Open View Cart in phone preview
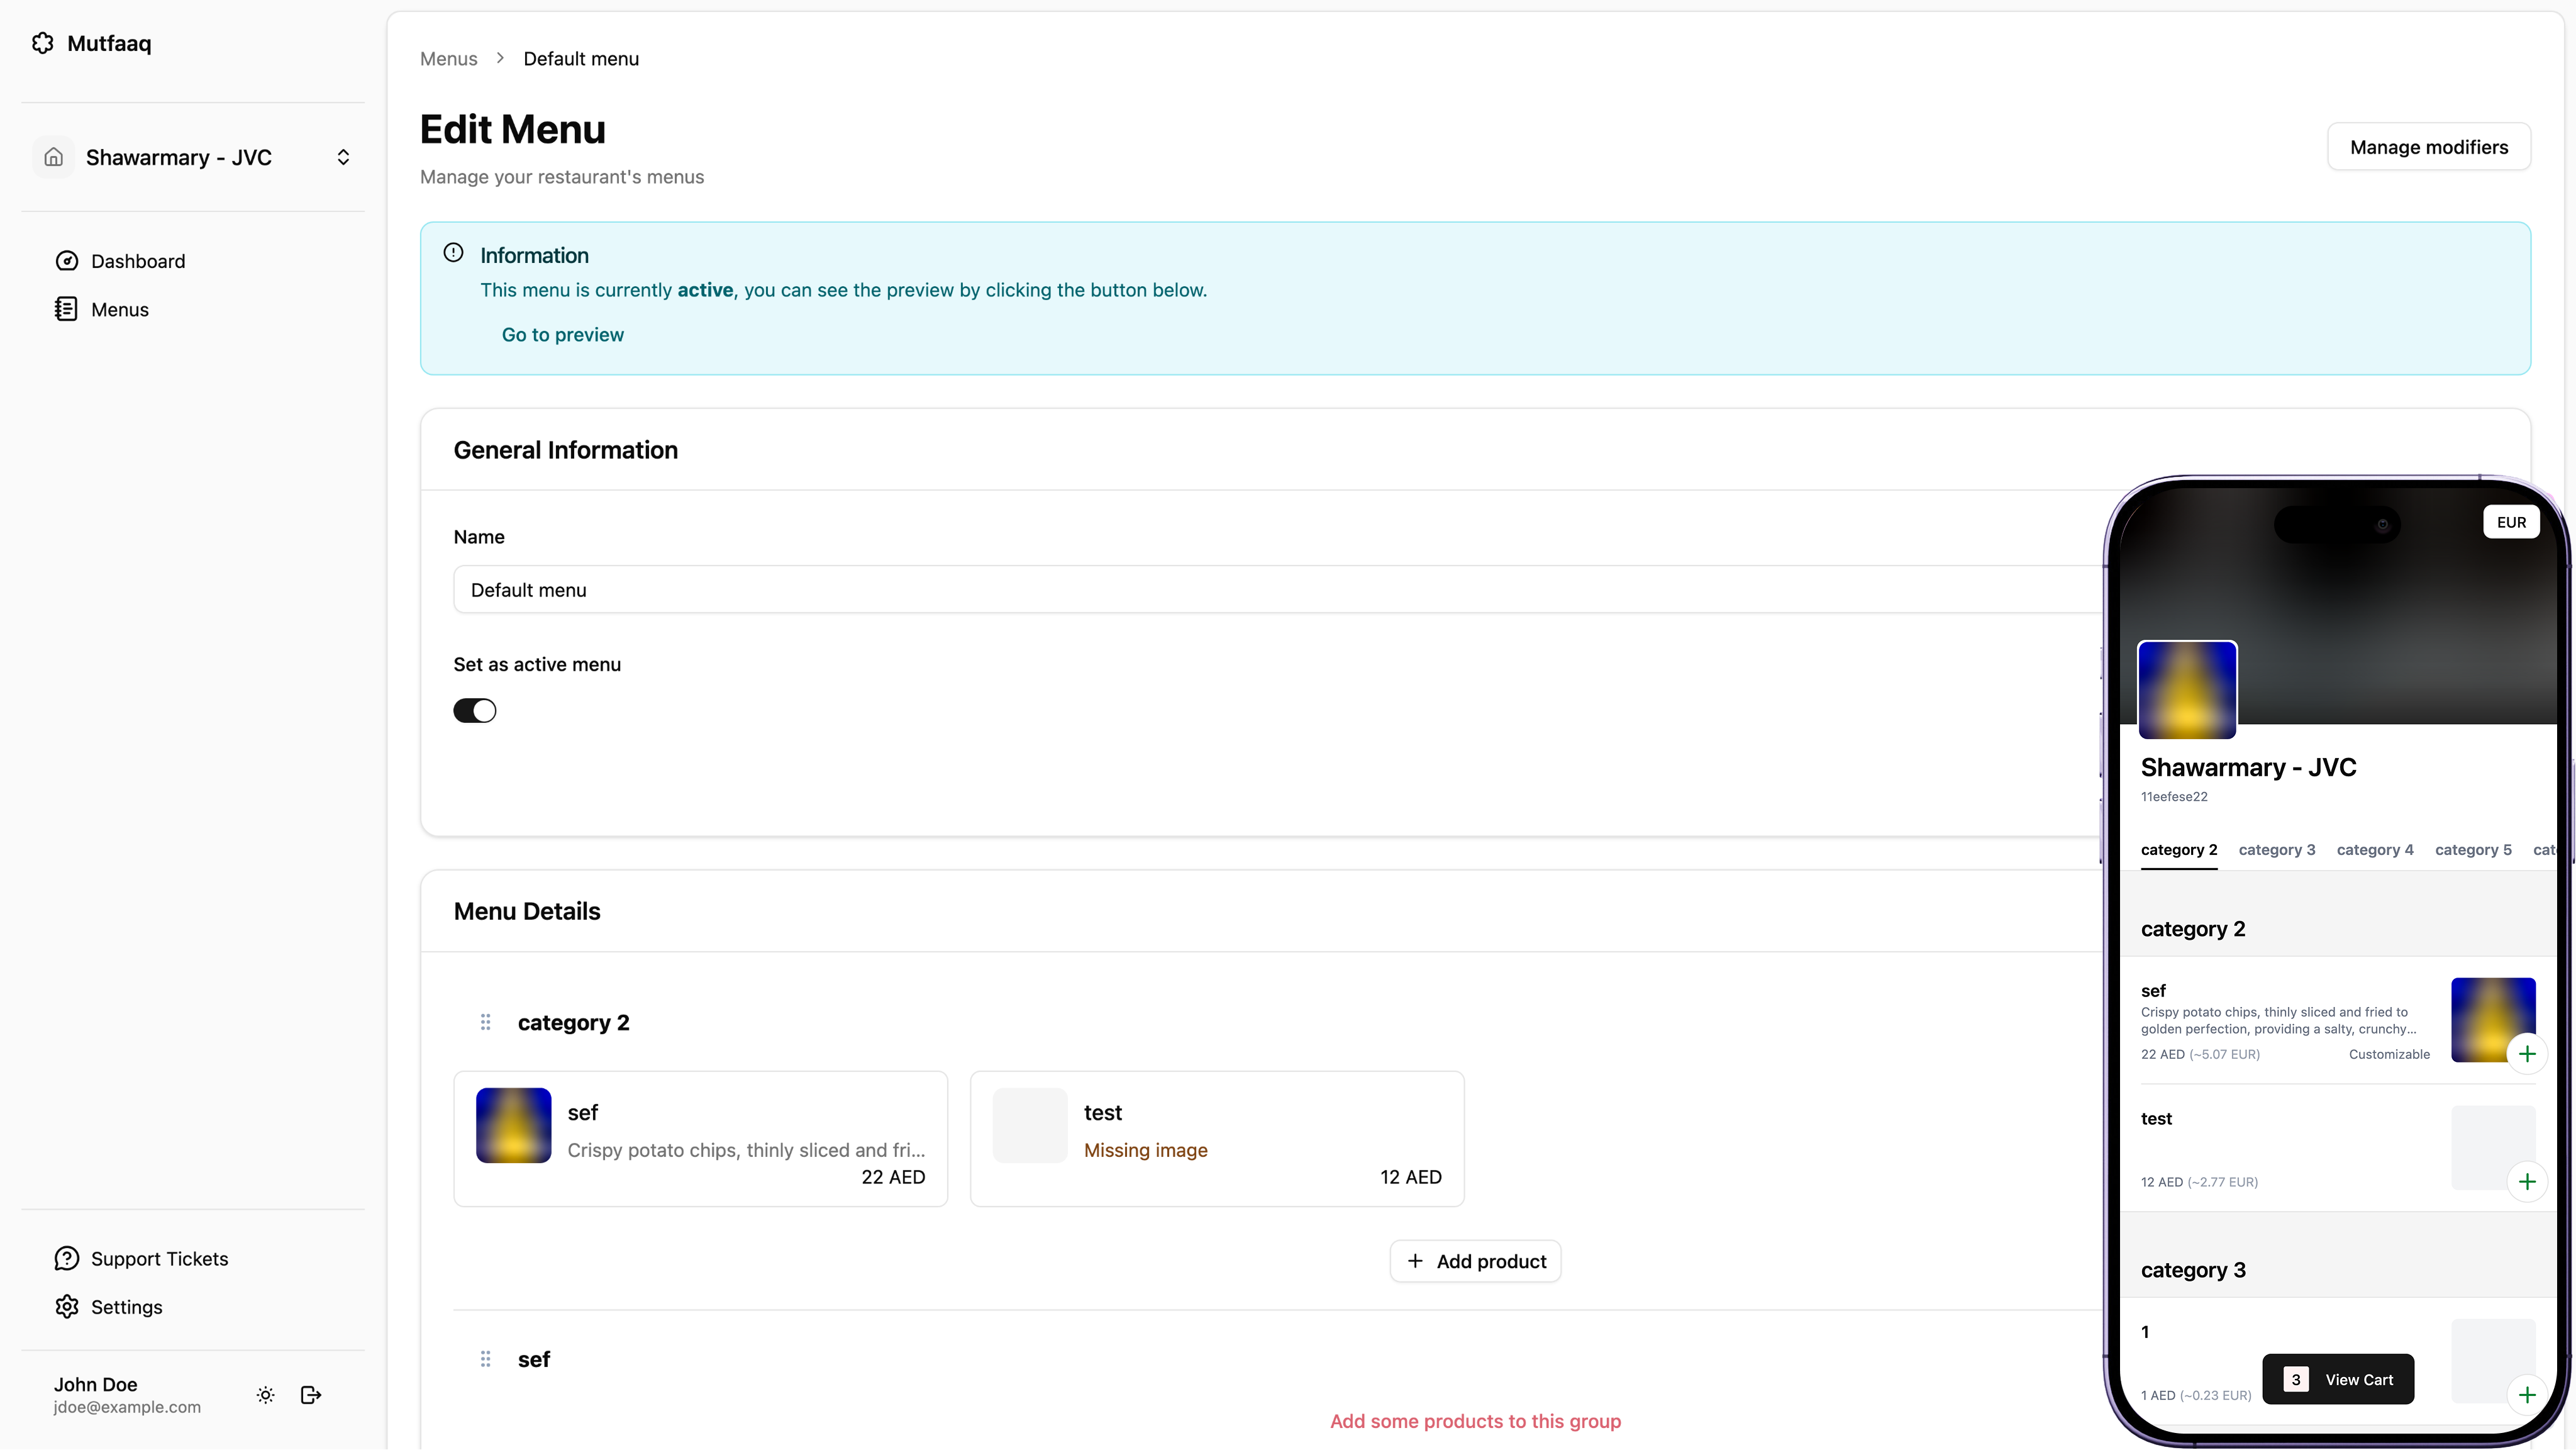Image resolution: width=2576 pixels, height=1450 pixels. point(2338,1379)
